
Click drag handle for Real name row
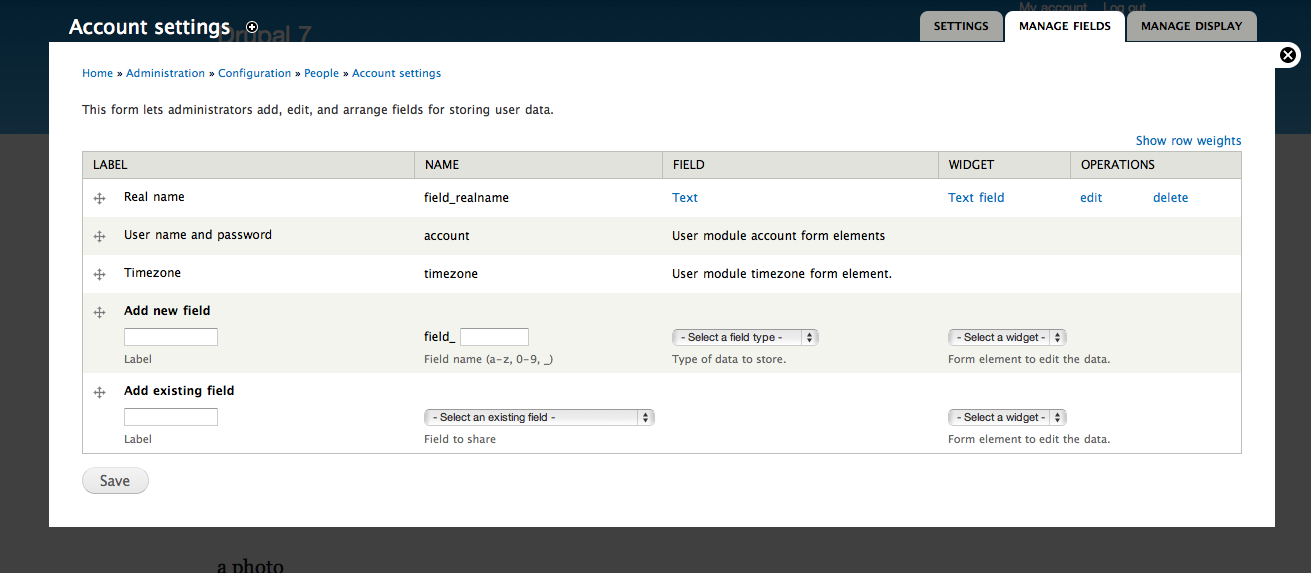[99, 199]
